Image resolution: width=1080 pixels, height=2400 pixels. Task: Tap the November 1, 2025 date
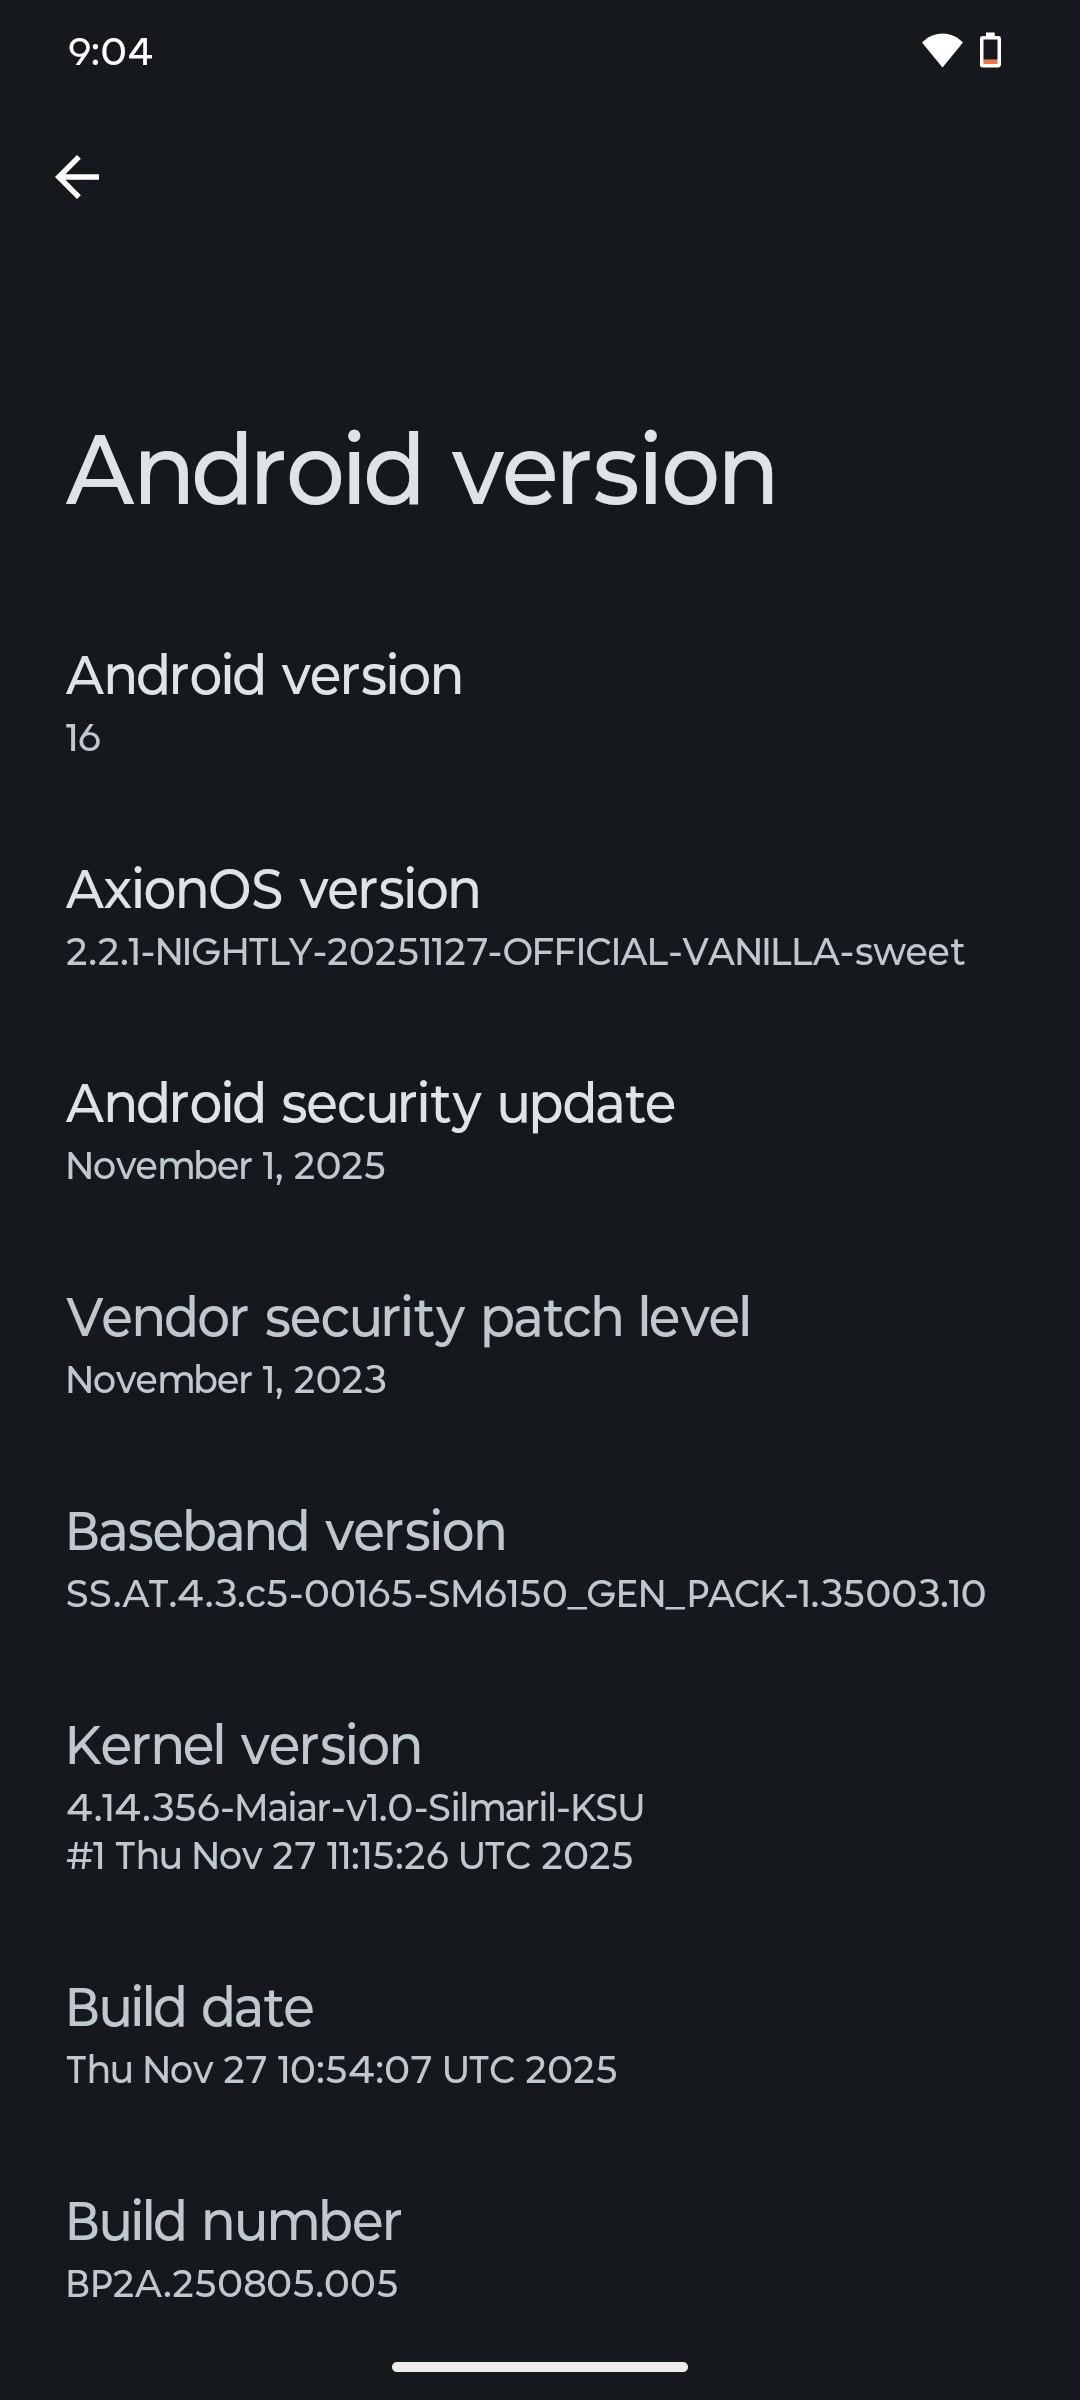[x=225, y=1166]
